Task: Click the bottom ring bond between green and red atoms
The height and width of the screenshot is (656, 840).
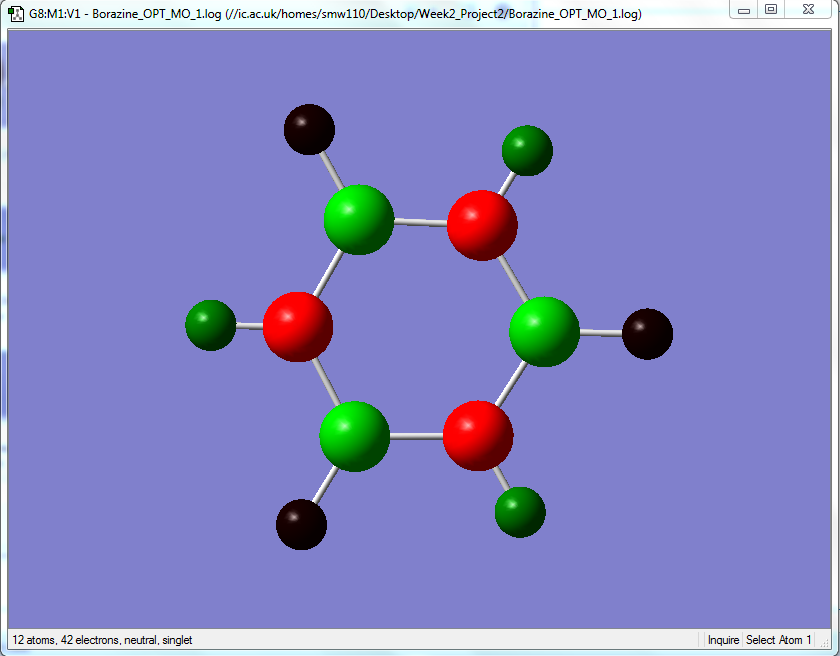Action: pyautogui.click(x=416, y=436)
